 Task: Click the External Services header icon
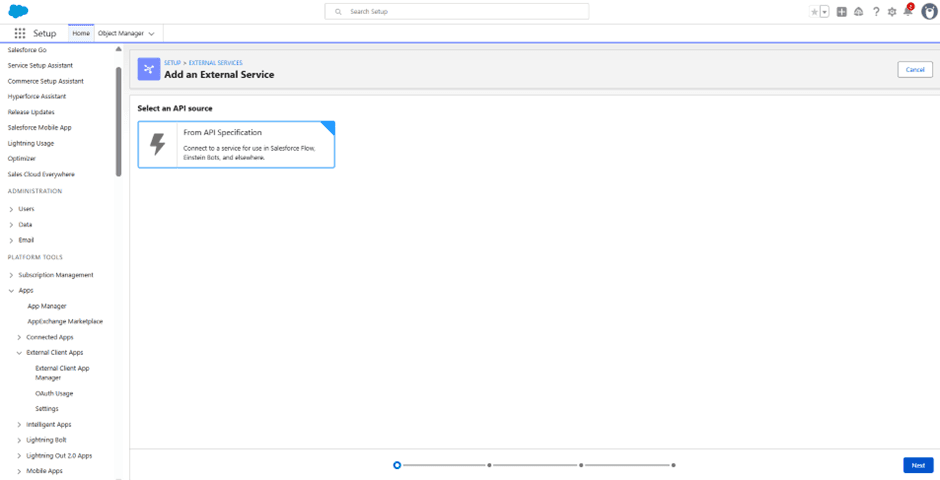(149, 69)
